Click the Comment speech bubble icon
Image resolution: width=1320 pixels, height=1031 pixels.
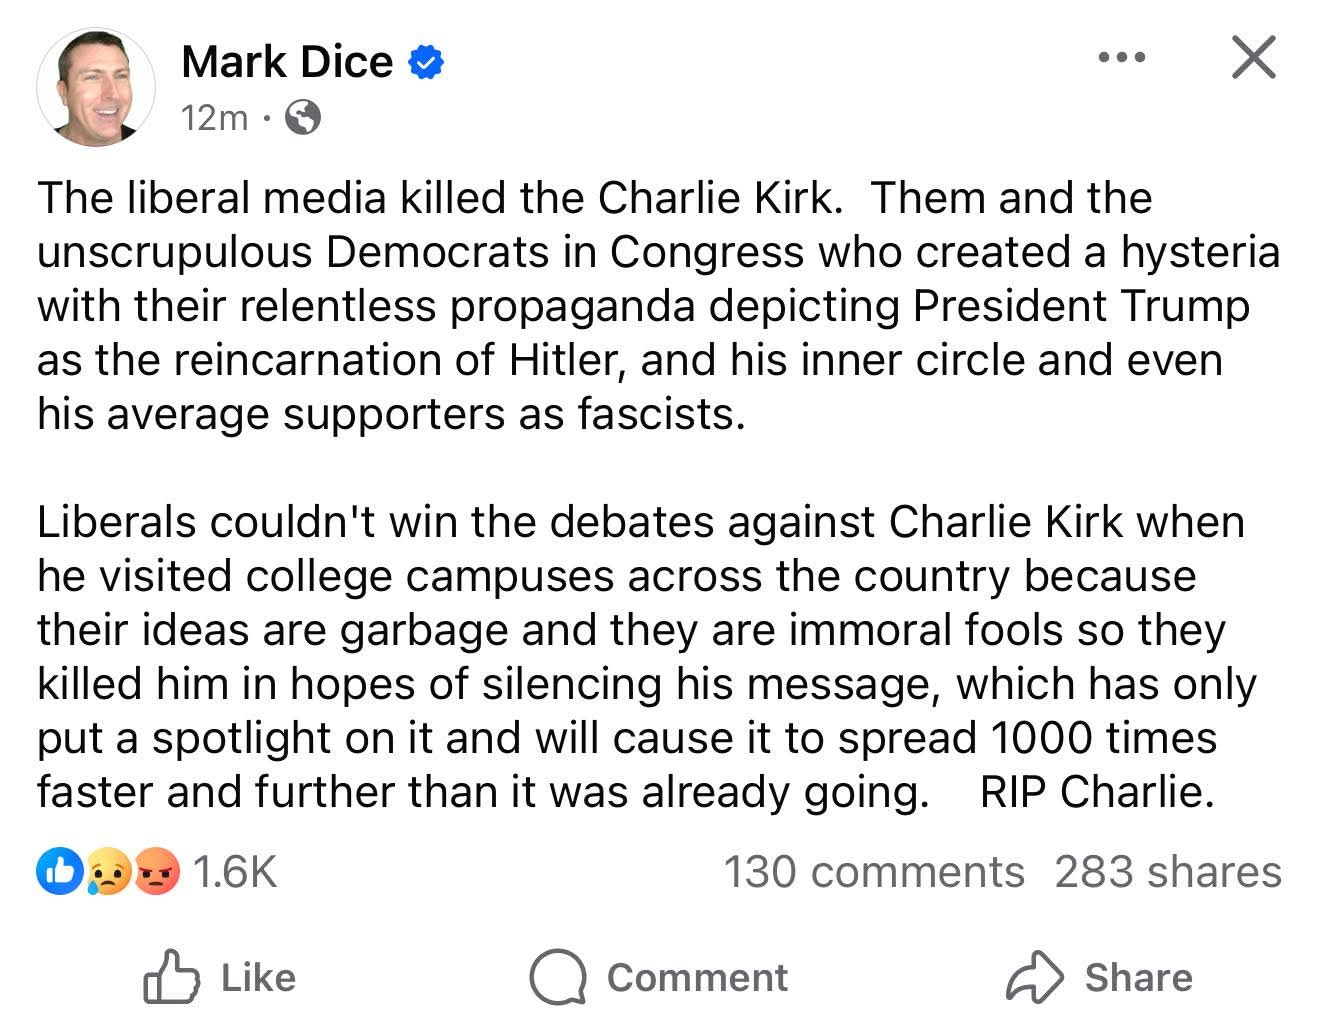pos(557,977)
